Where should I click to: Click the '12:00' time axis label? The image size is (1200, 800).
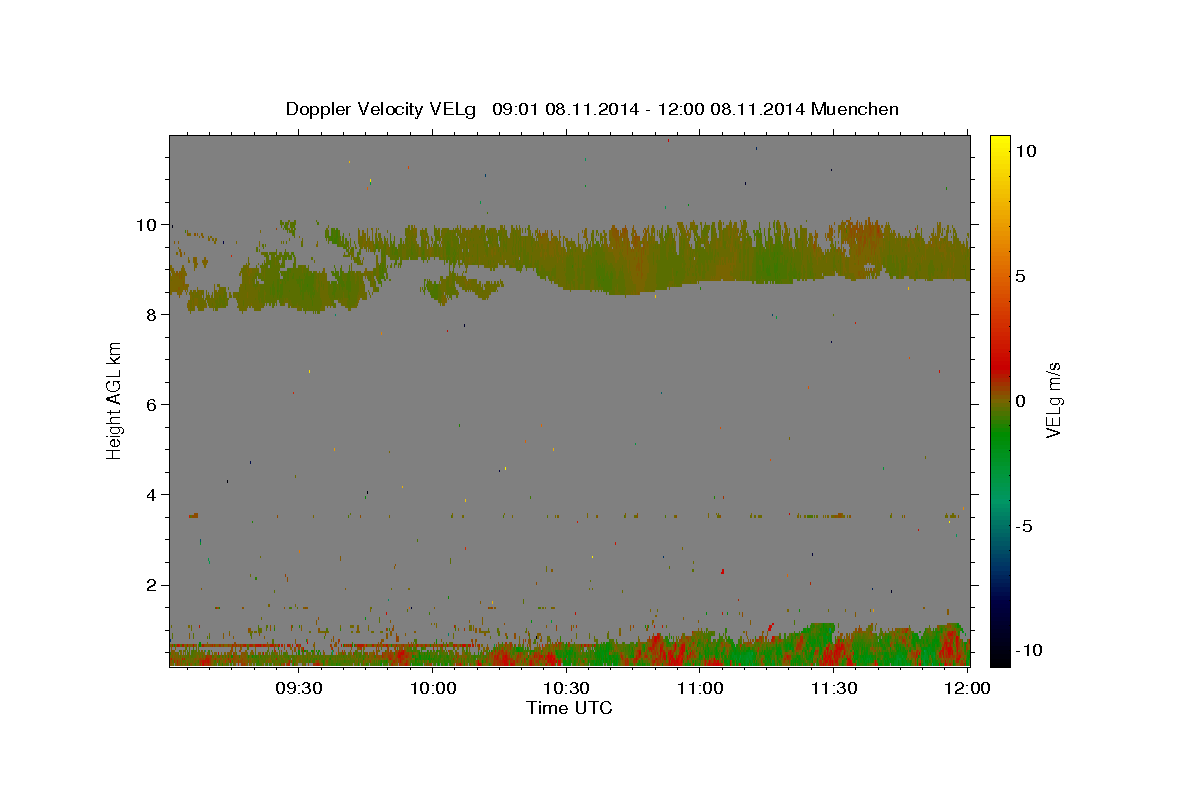click(967, 689)
